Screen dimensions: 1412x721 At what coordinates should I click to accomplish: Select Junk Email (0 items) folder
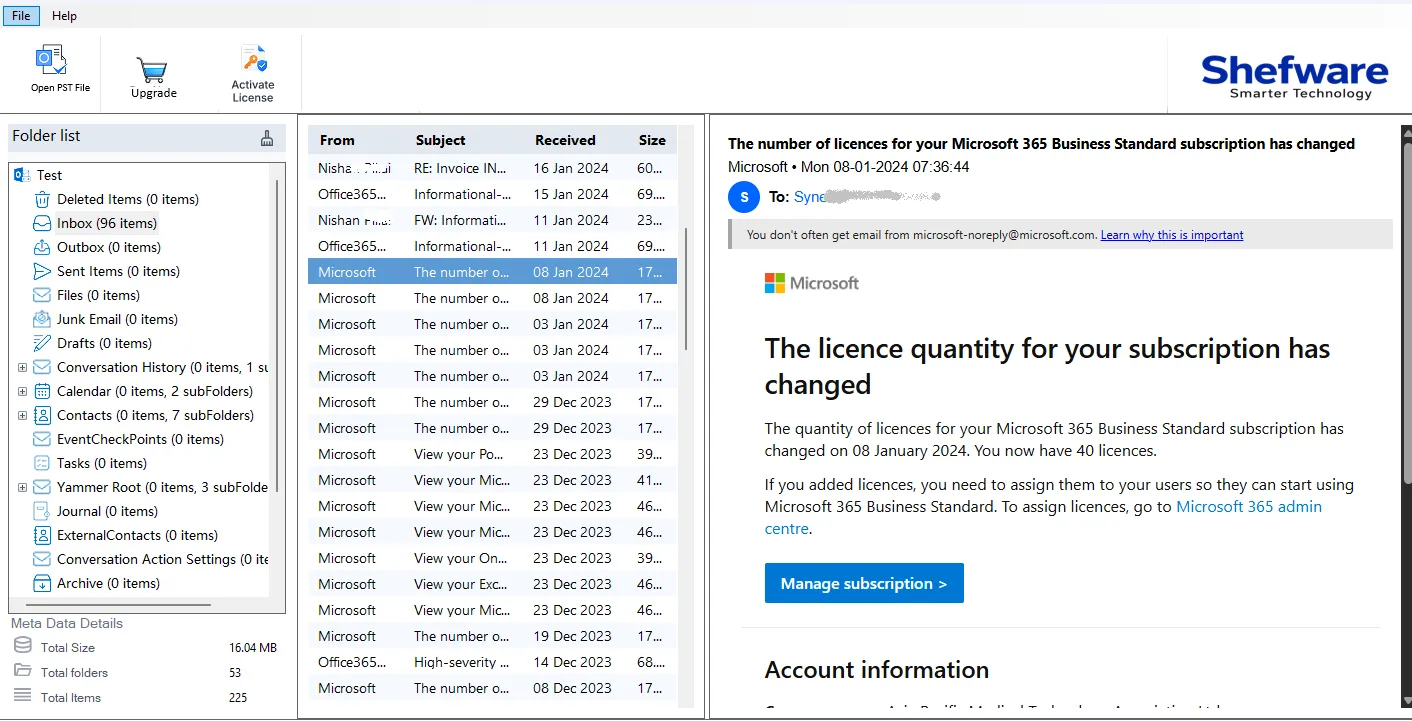click(117, 319)
